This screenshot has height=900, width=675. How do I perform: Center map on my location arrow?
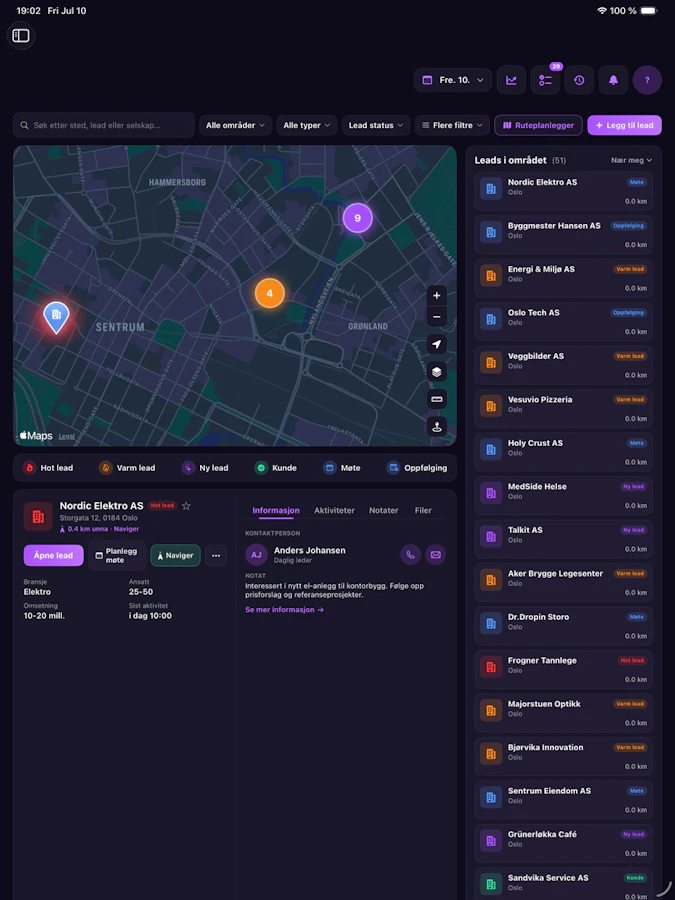click(437, 344)
